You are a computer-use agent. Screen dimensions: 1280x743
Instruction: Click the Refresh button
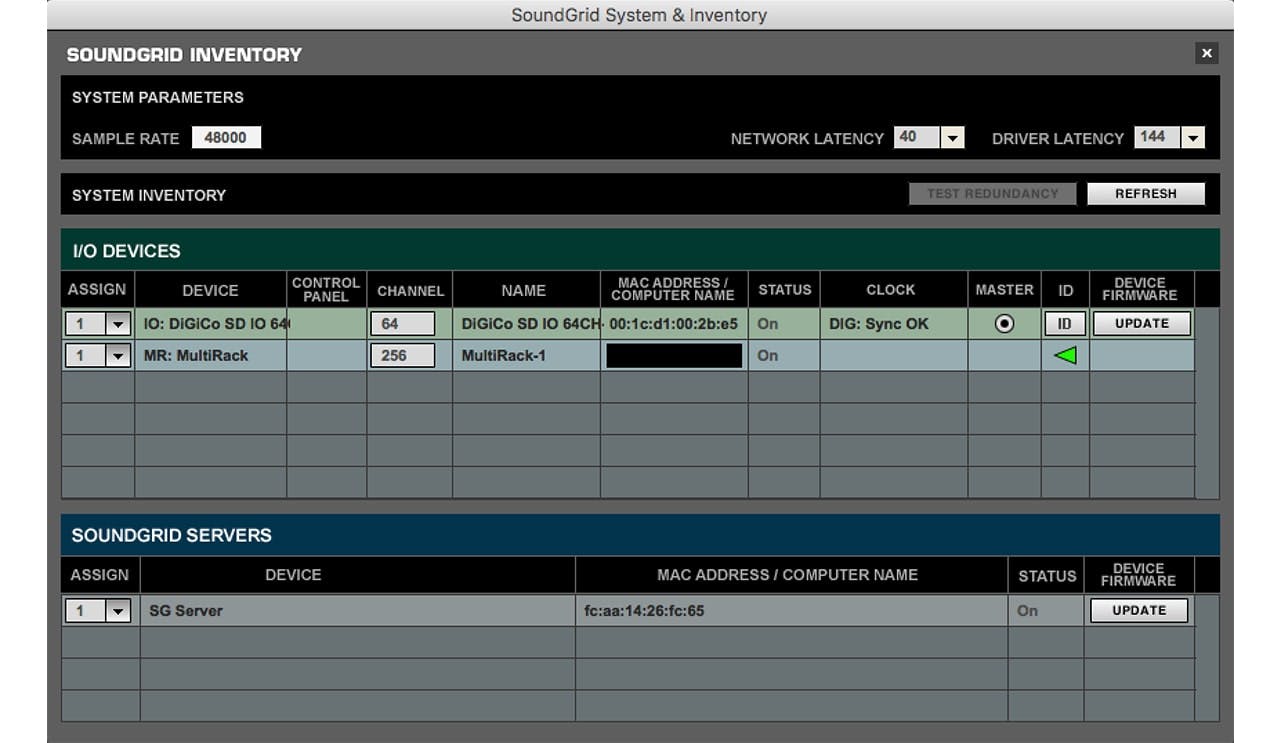(1145, 194)
